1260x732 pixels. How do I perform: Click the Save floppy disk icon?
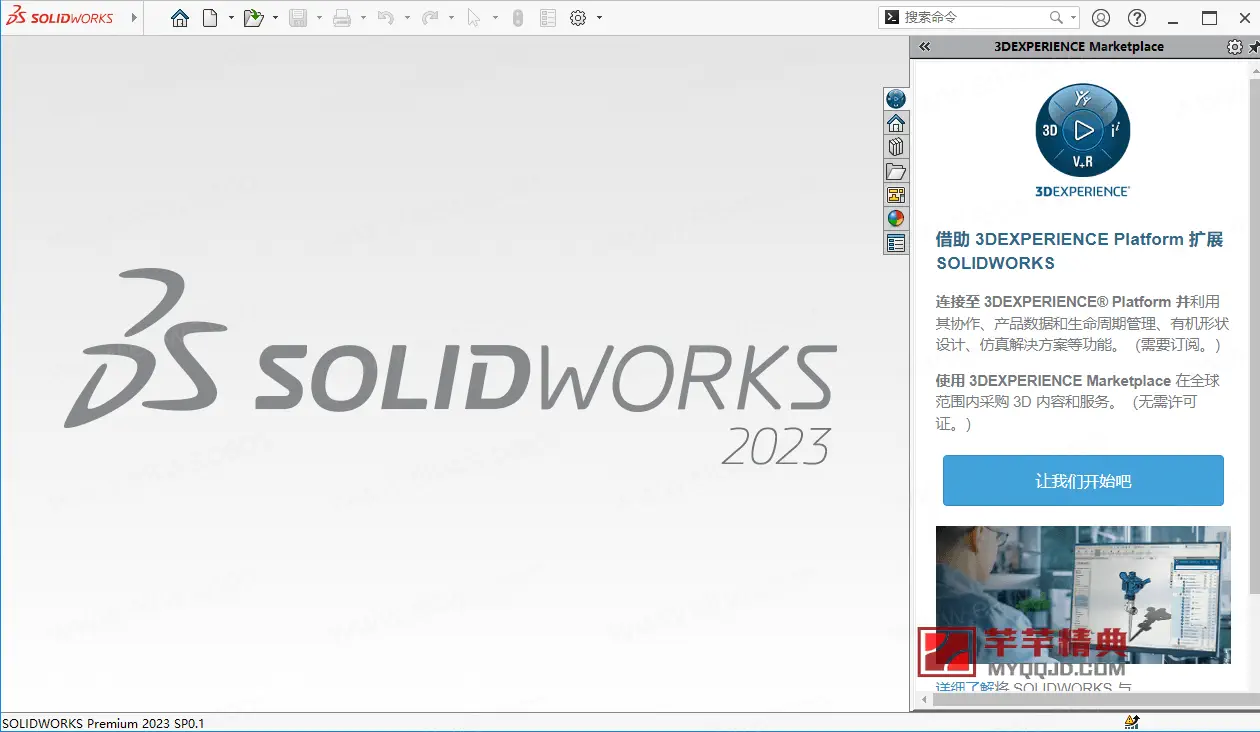pos(298,17)
